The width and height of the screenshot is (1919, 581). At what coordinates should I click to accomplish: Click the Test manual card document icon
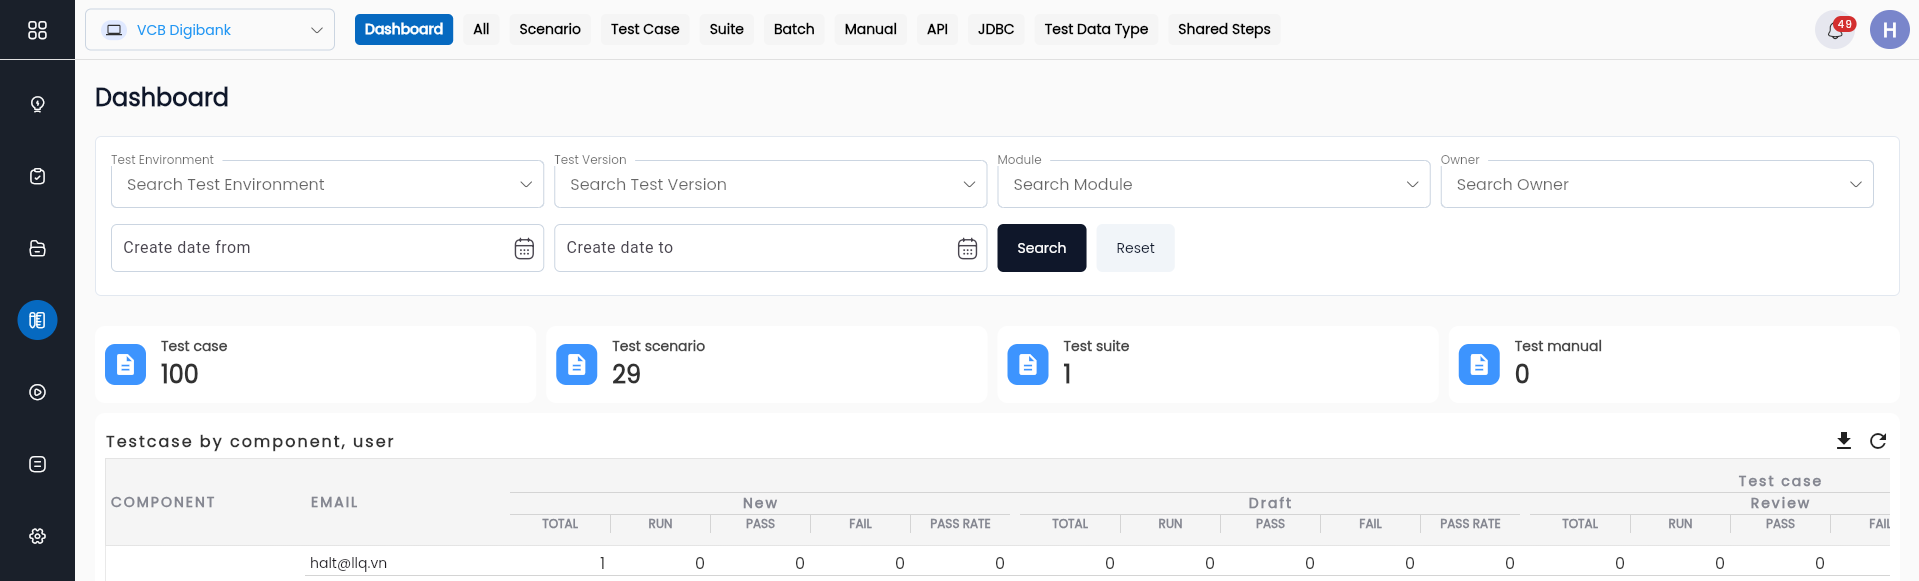point(1479,365)
